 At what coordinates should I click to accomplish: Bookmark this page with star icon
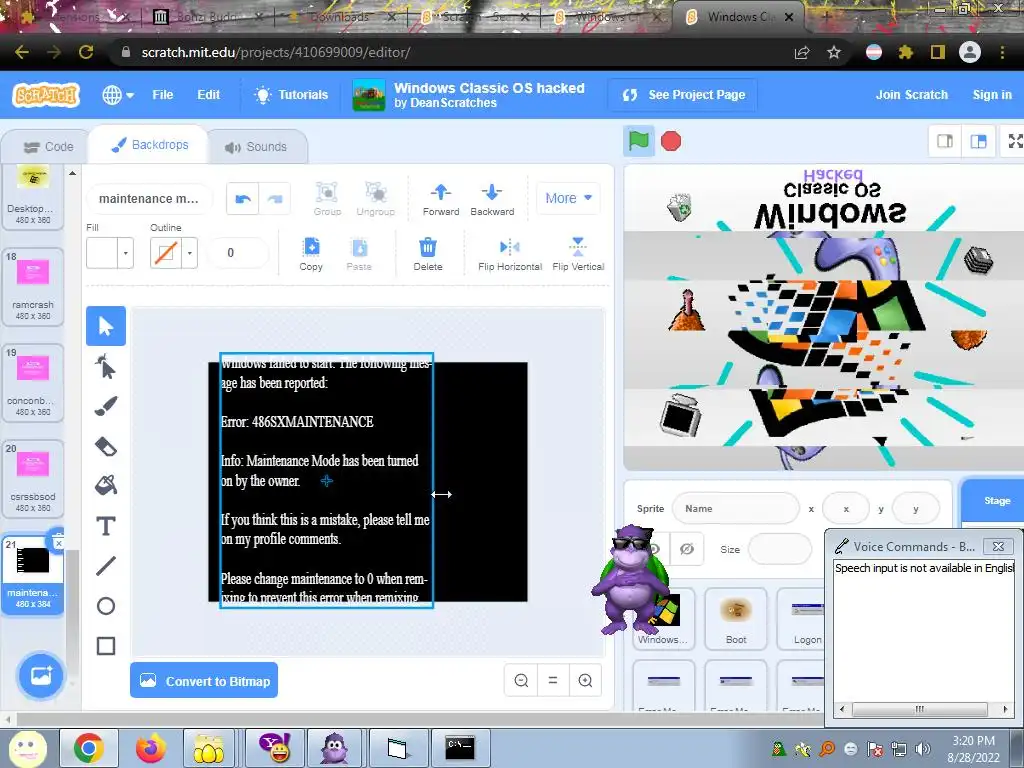(834, 52)
